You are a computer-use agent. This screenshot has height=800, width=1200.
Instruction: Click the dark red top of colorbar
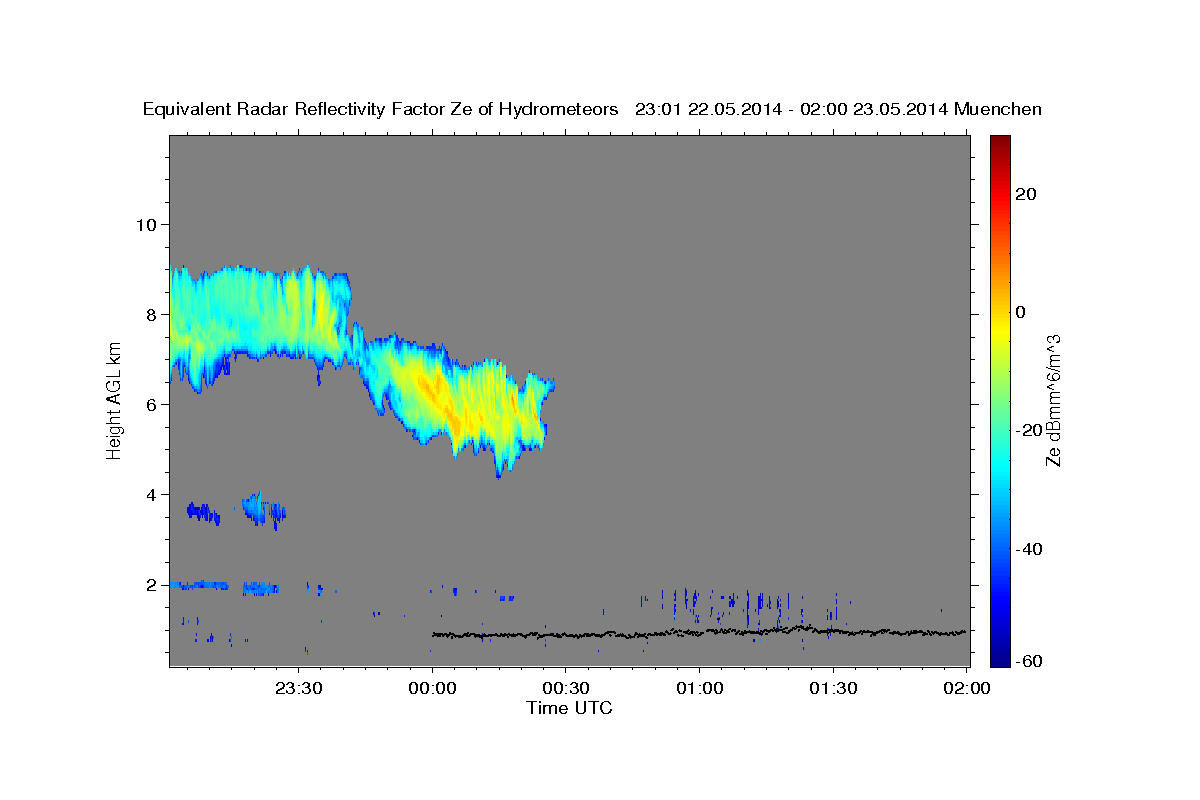click(x=999, y=143)
